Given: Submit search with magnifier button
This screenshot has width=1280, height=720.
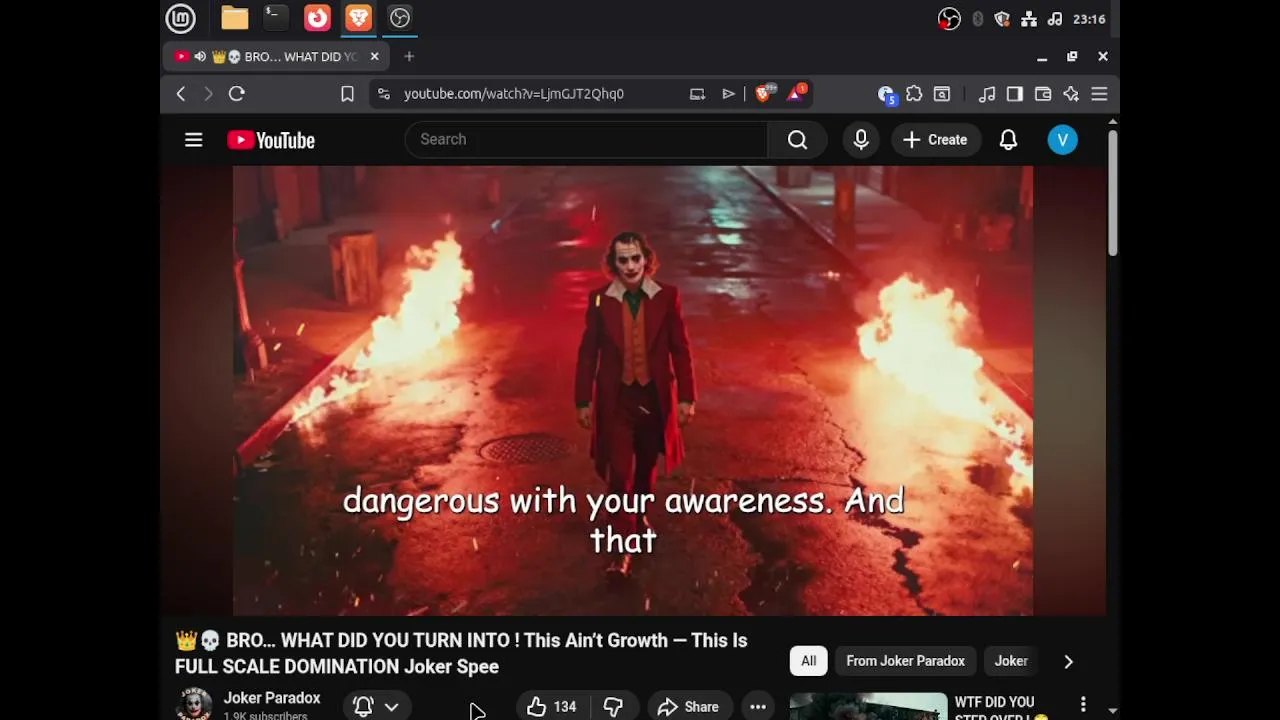Looking at the screenshot, I should point(797,140).
